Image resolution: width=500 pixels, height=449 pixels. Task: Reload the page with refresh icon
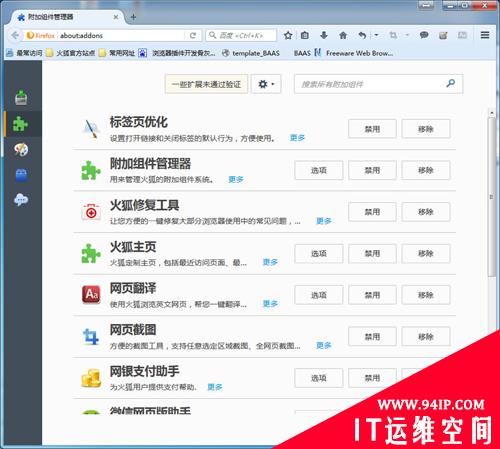[x=193, y=35]
